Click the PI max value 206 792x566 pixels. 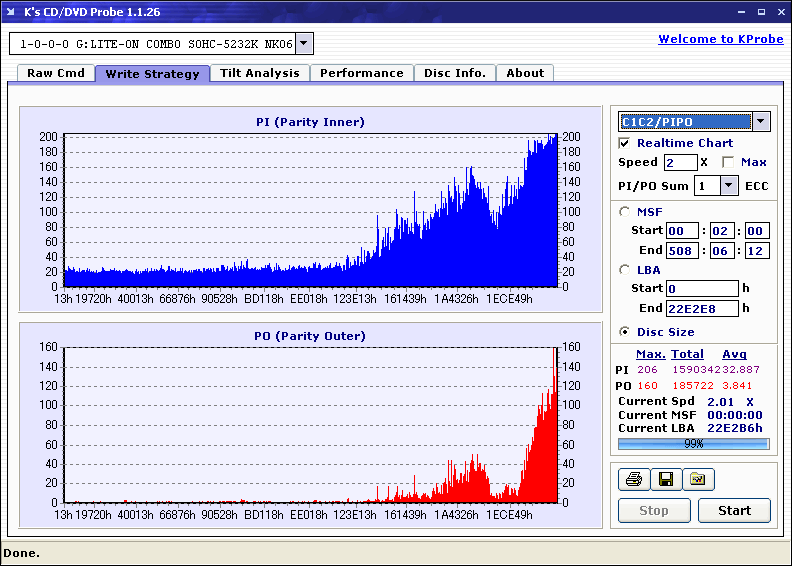[x=647, y=370]
